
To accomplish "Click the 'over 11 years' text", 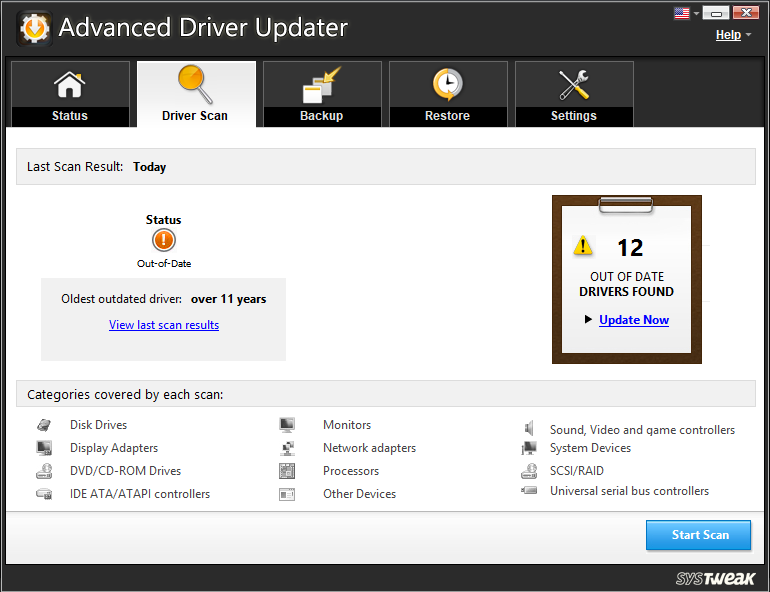I will (x=228, y=299).
